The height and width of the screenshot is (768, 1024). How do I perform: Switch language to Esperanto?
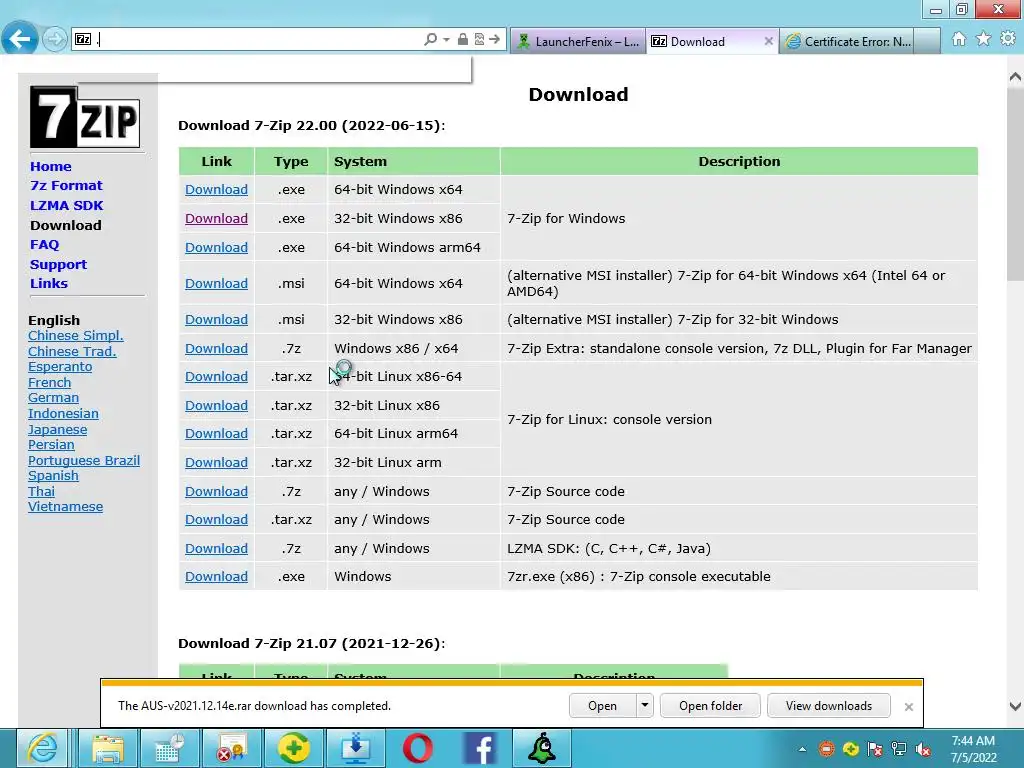(60, 366)
